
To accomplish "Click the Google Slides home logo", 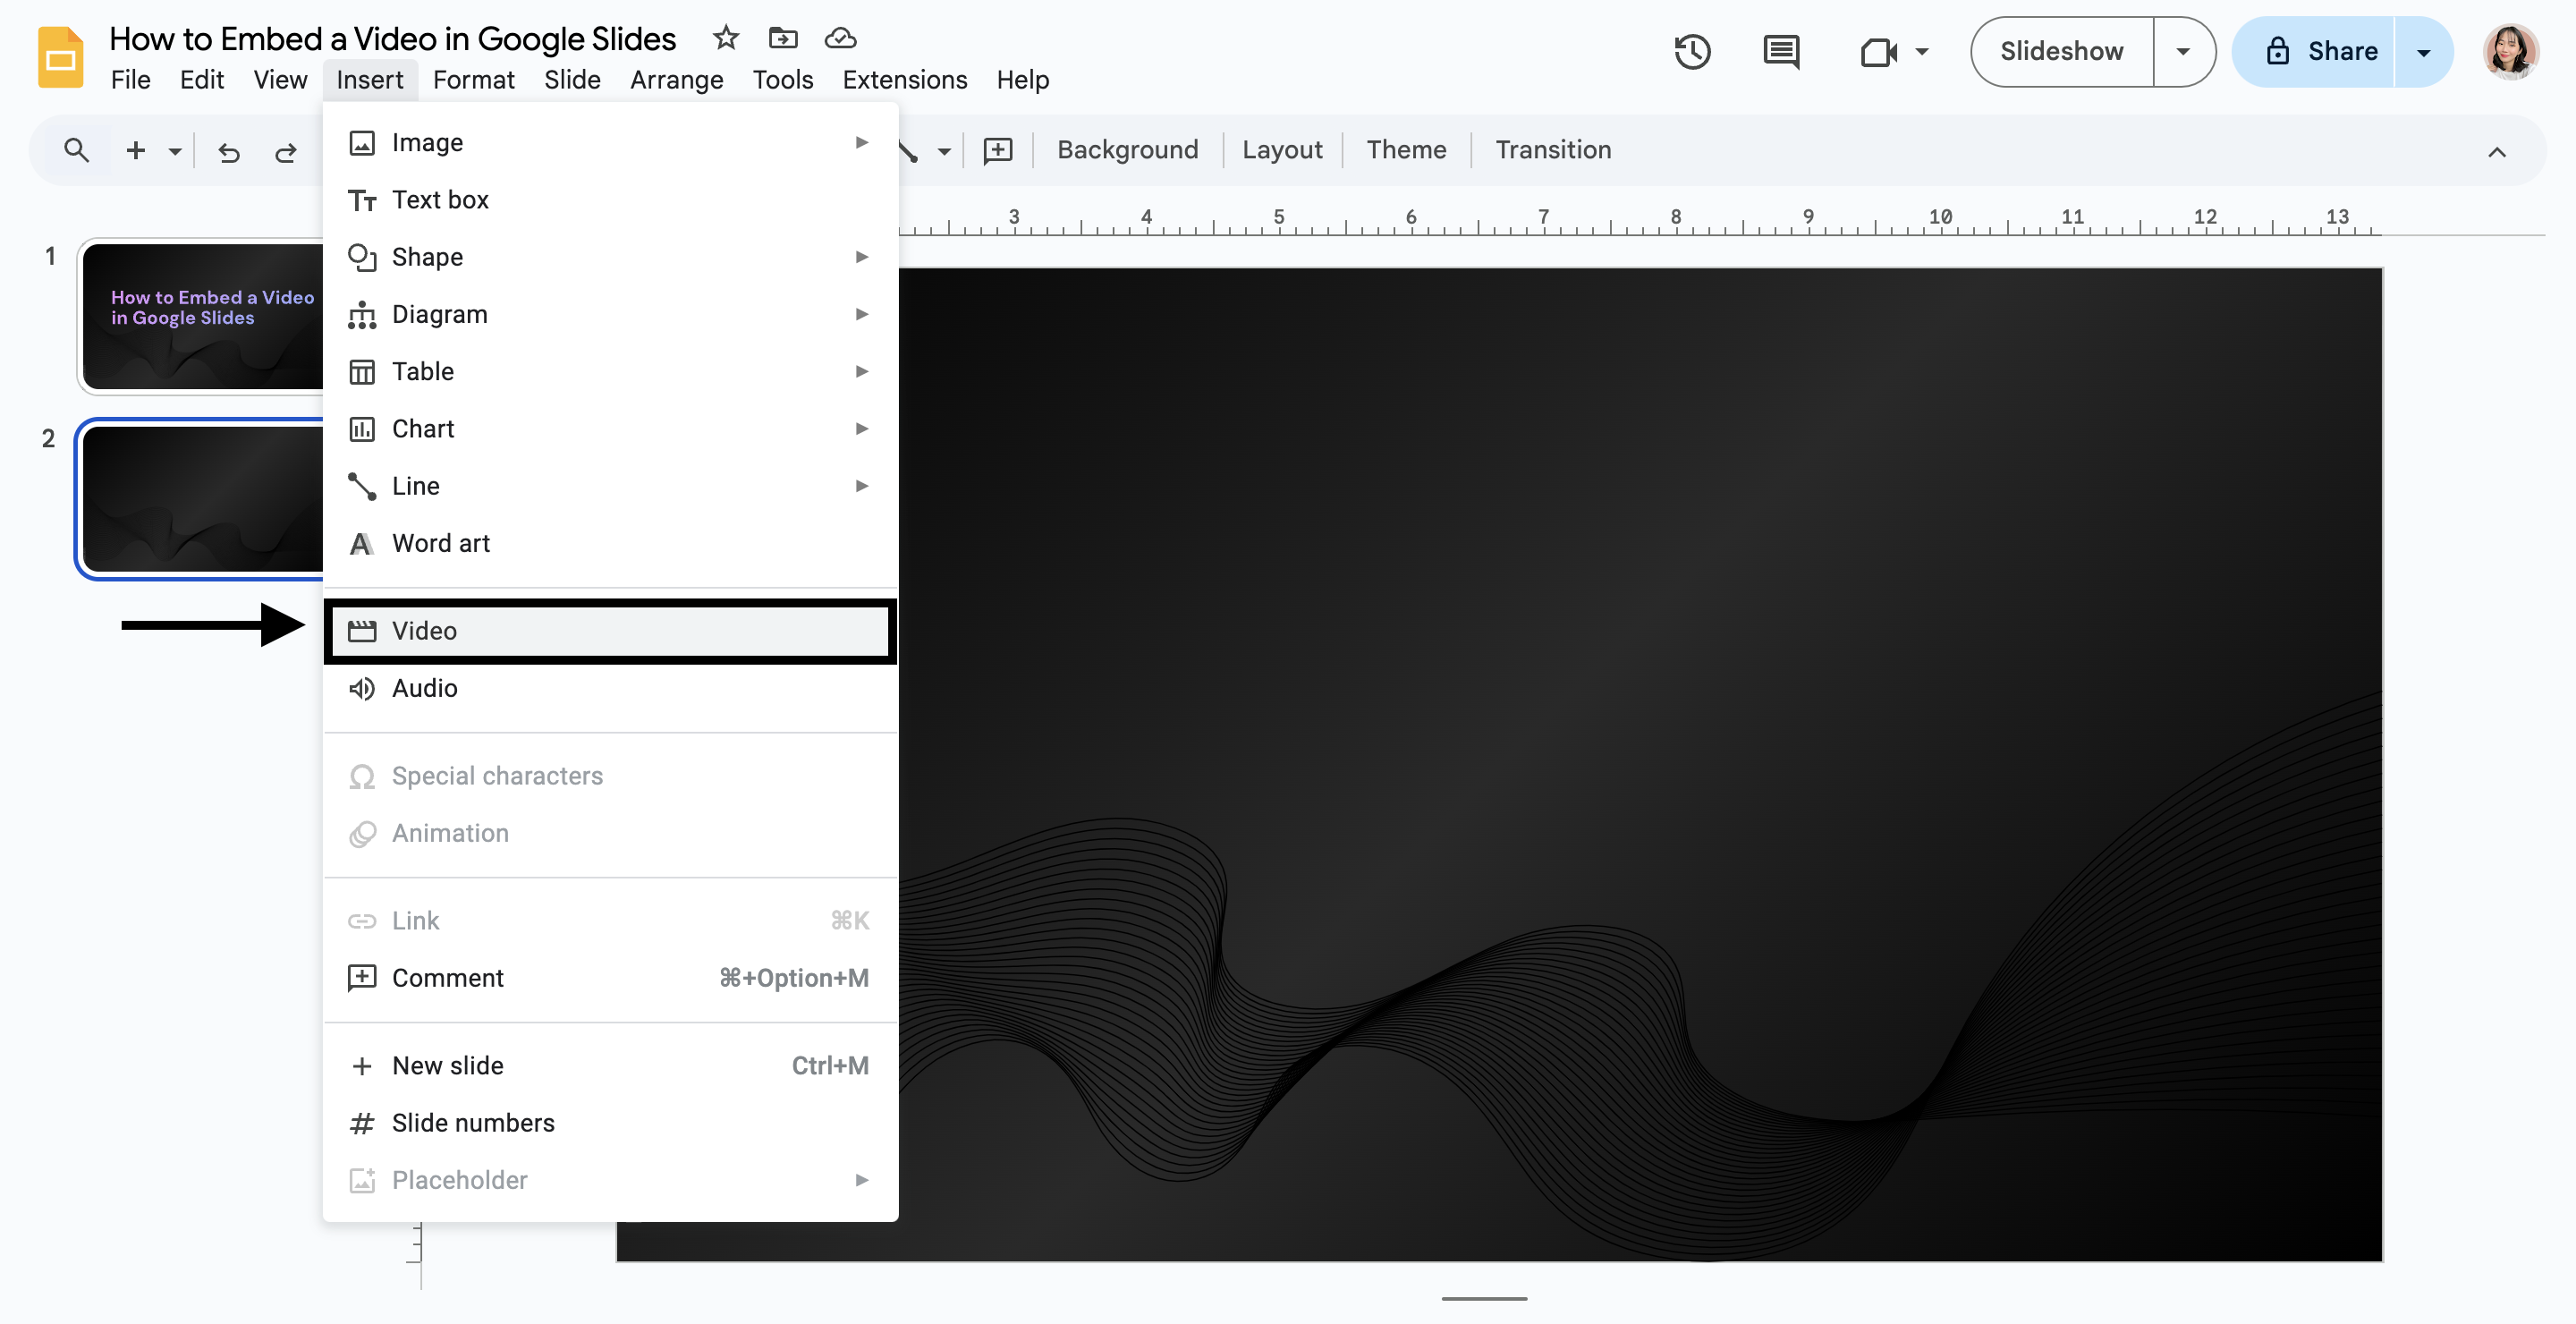I will (60, 58).
